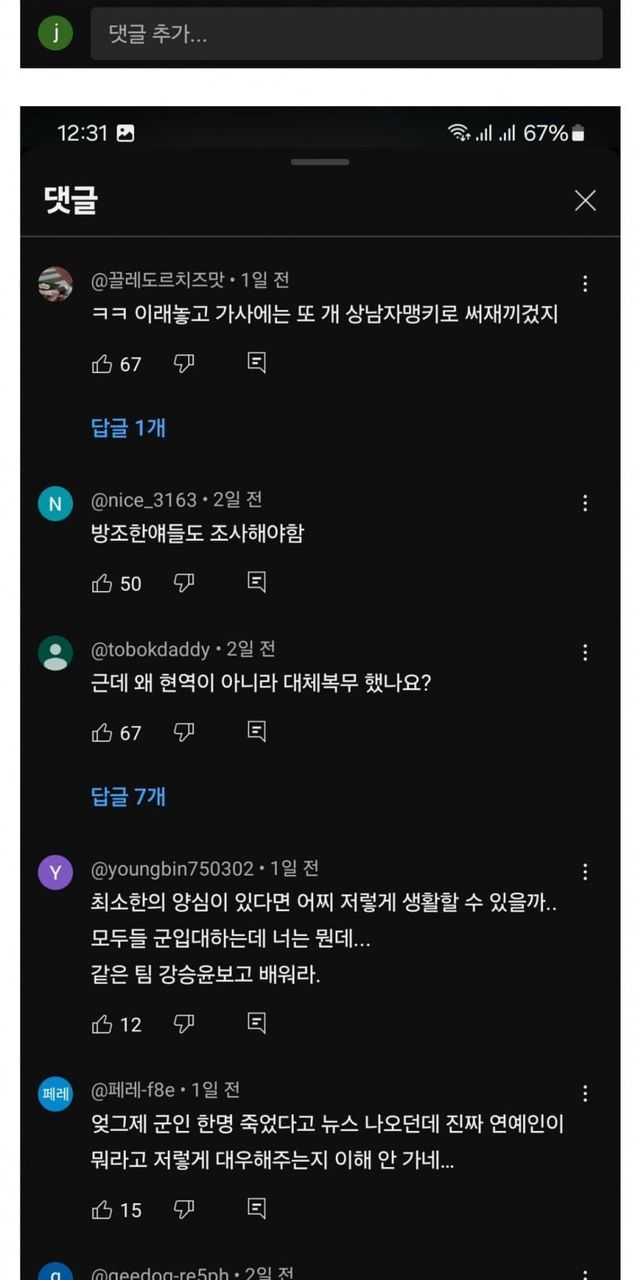Dislike the nice_3163 comment
This screenshot has height=1280, width=640.
(x=184, y=583)
